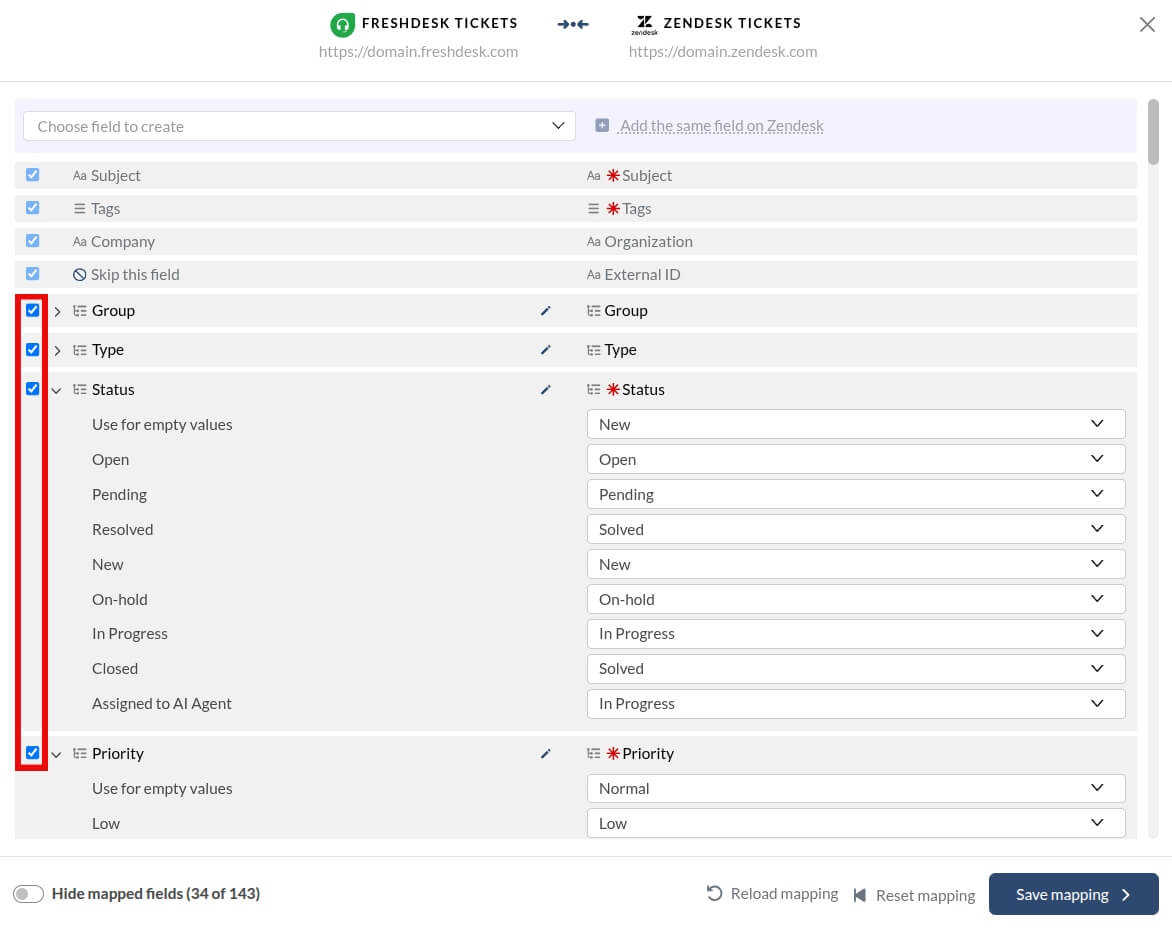Uncheck the Subject field checkbox
This screenshot has height=928, width=1172.
(32, 175)
